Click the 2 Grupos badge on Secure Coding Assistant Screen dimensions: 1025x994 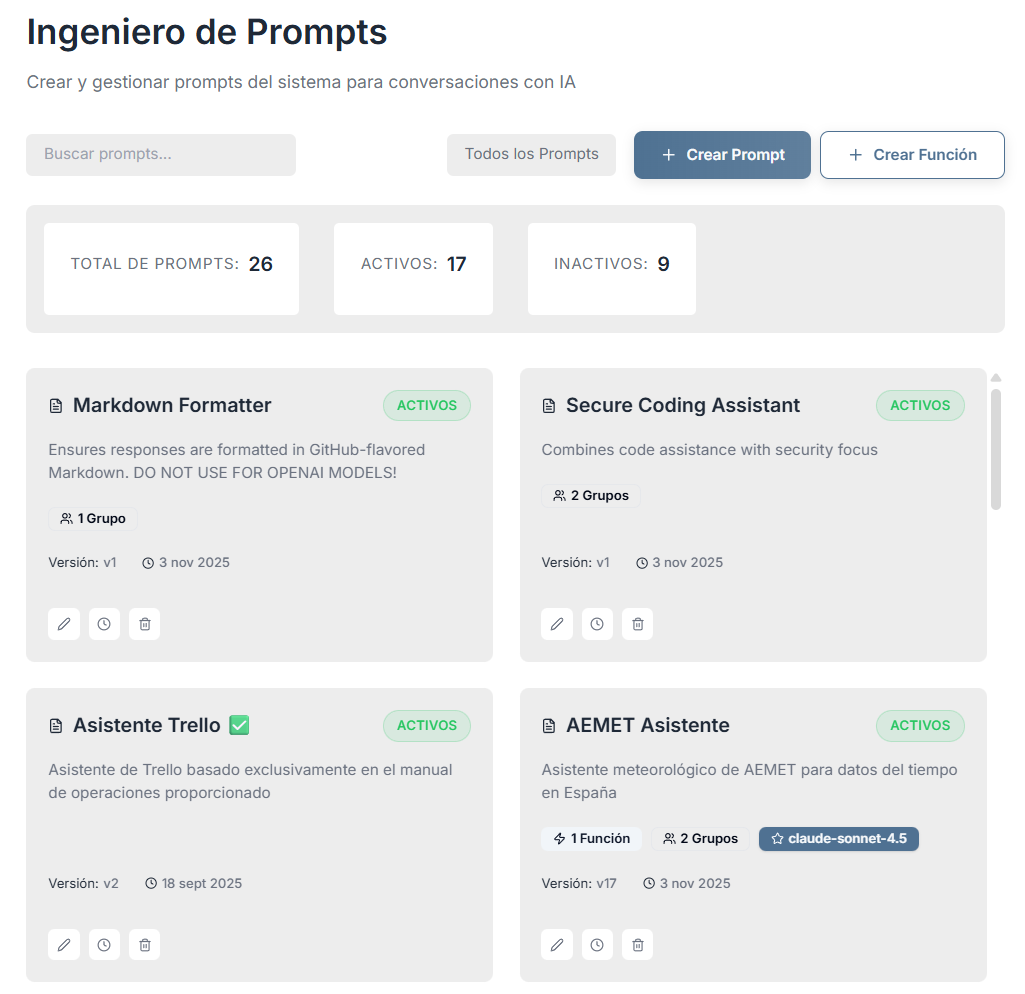pos(591,495)
